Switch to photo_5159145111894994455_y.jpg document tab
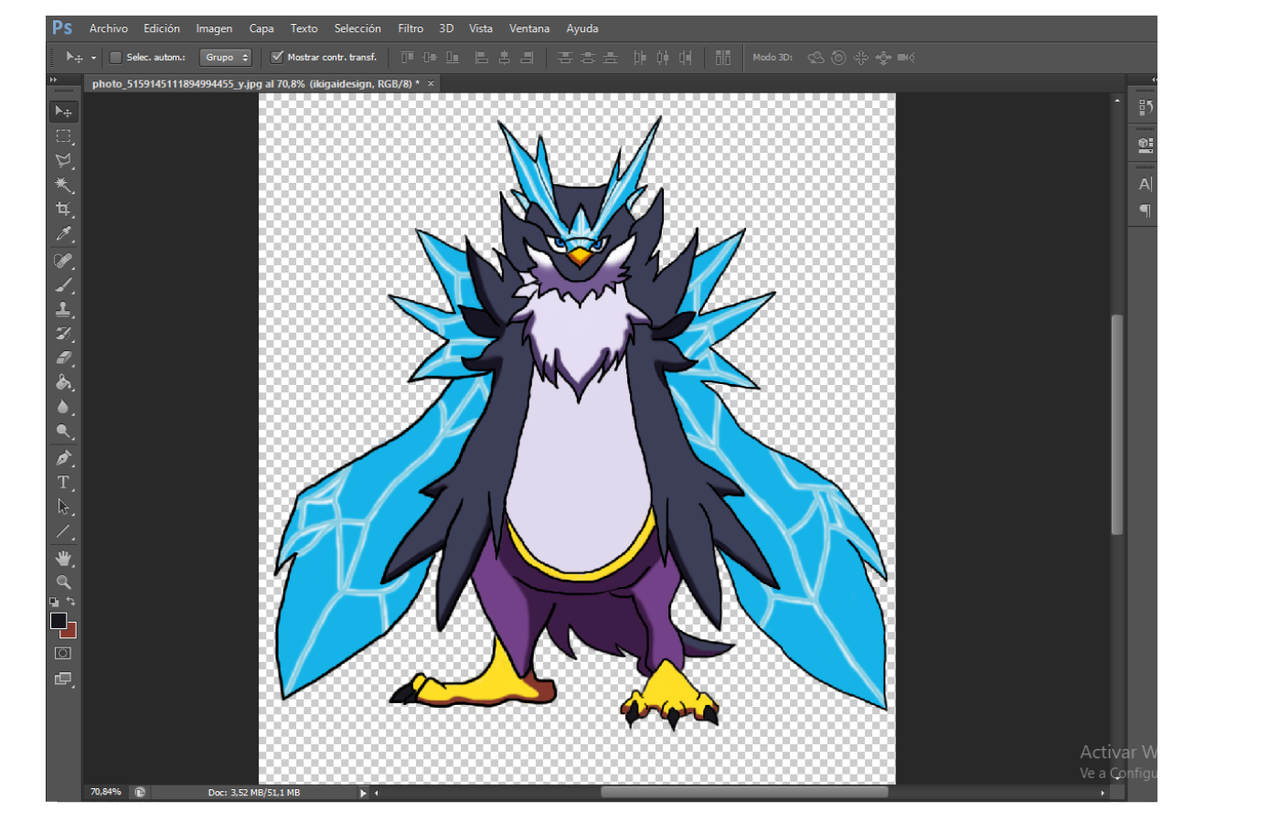Viewport: 1280px width, 823px height. pos(255,84)
